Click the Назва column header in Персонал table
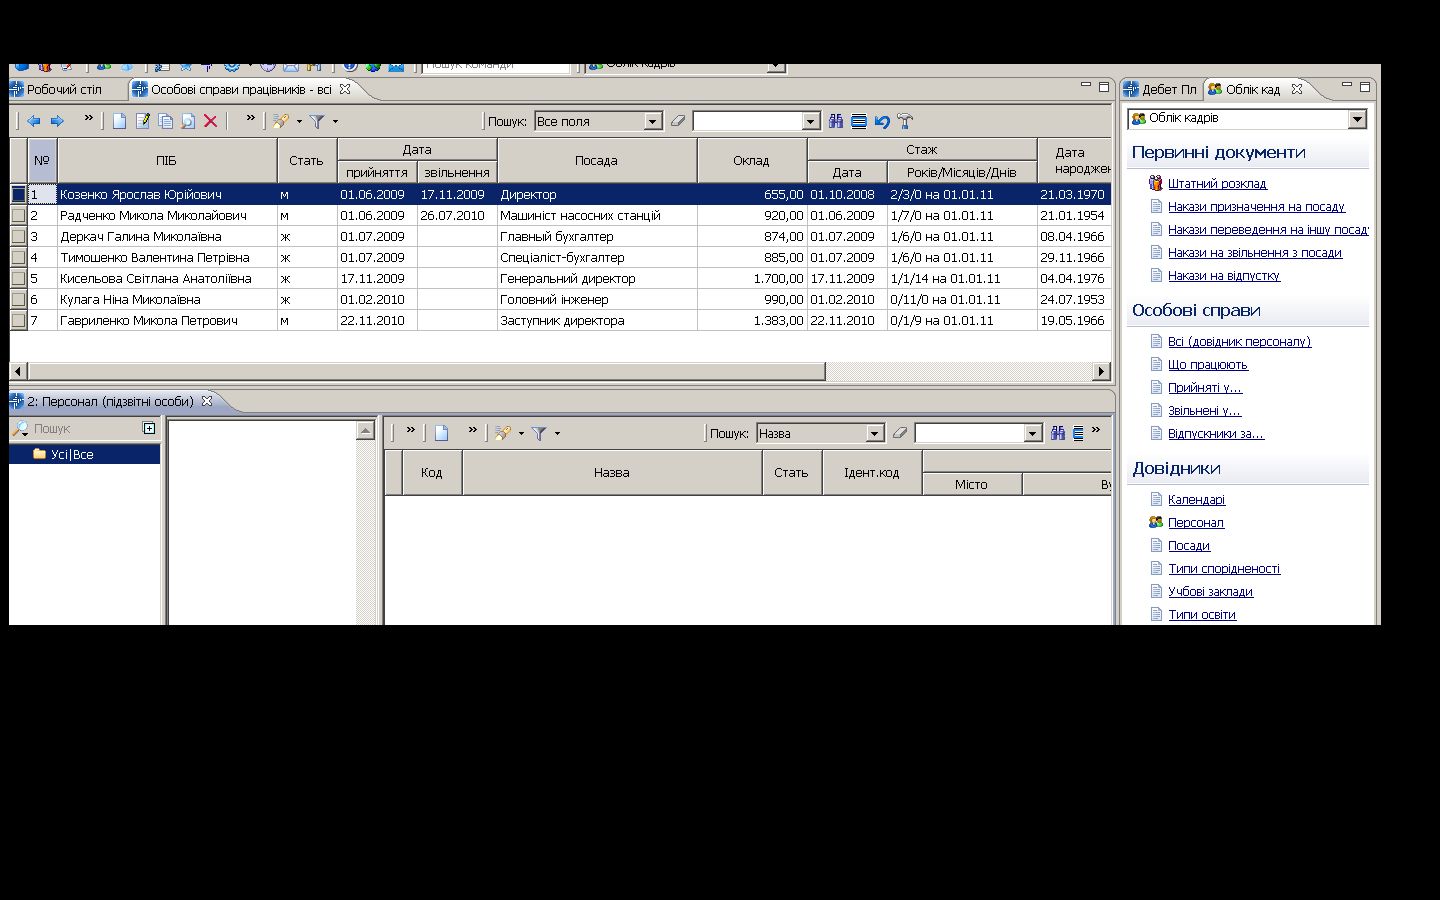 612,472
